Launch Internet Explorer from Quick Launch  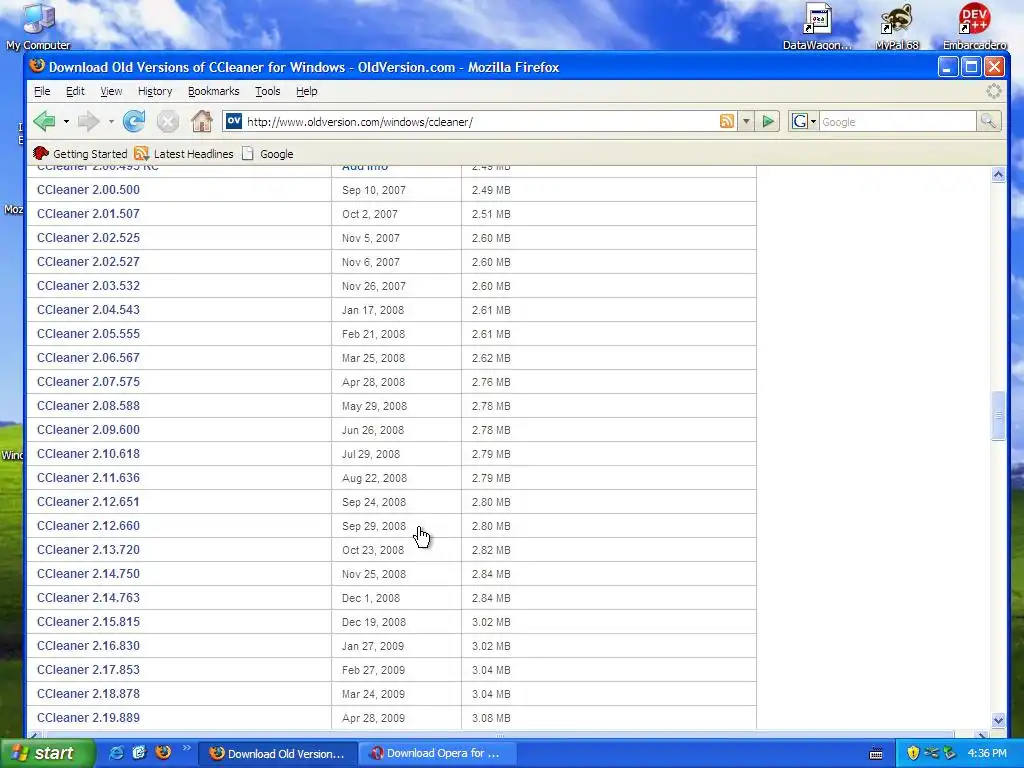pyautogui.click(x=116, y=753)
